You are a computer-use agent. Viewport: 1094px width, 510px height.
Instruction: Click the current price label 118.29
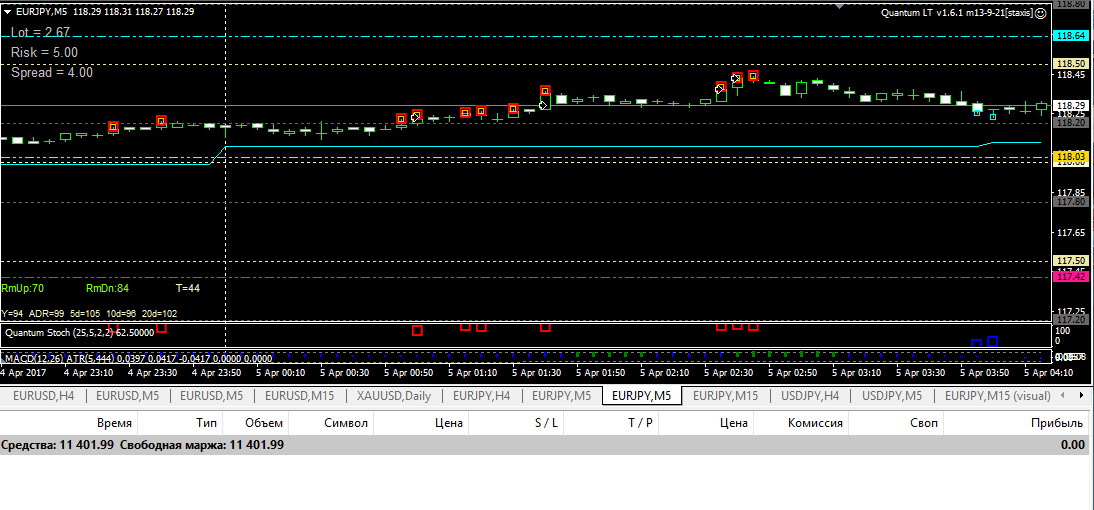coord(1071,105)
